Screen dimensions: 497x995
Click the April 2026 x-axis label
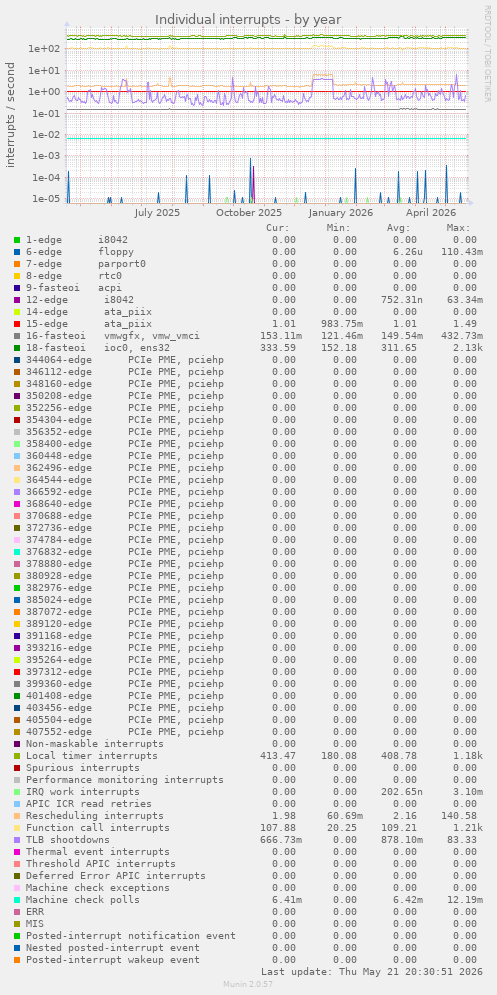click(432, 213)
